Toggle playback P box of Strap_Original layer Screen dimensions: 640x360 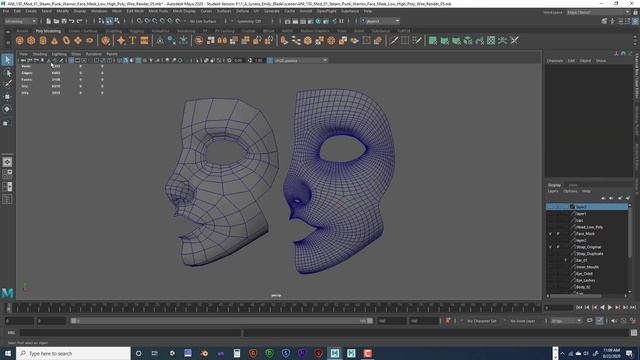[x=558, y=247]
